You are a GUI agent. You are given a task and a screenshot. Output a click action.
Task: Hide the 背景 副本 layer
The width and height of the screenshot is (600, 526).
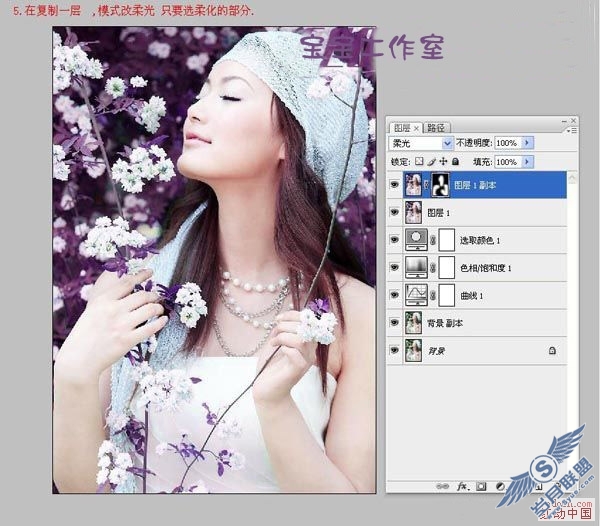[x=394, y=322]
